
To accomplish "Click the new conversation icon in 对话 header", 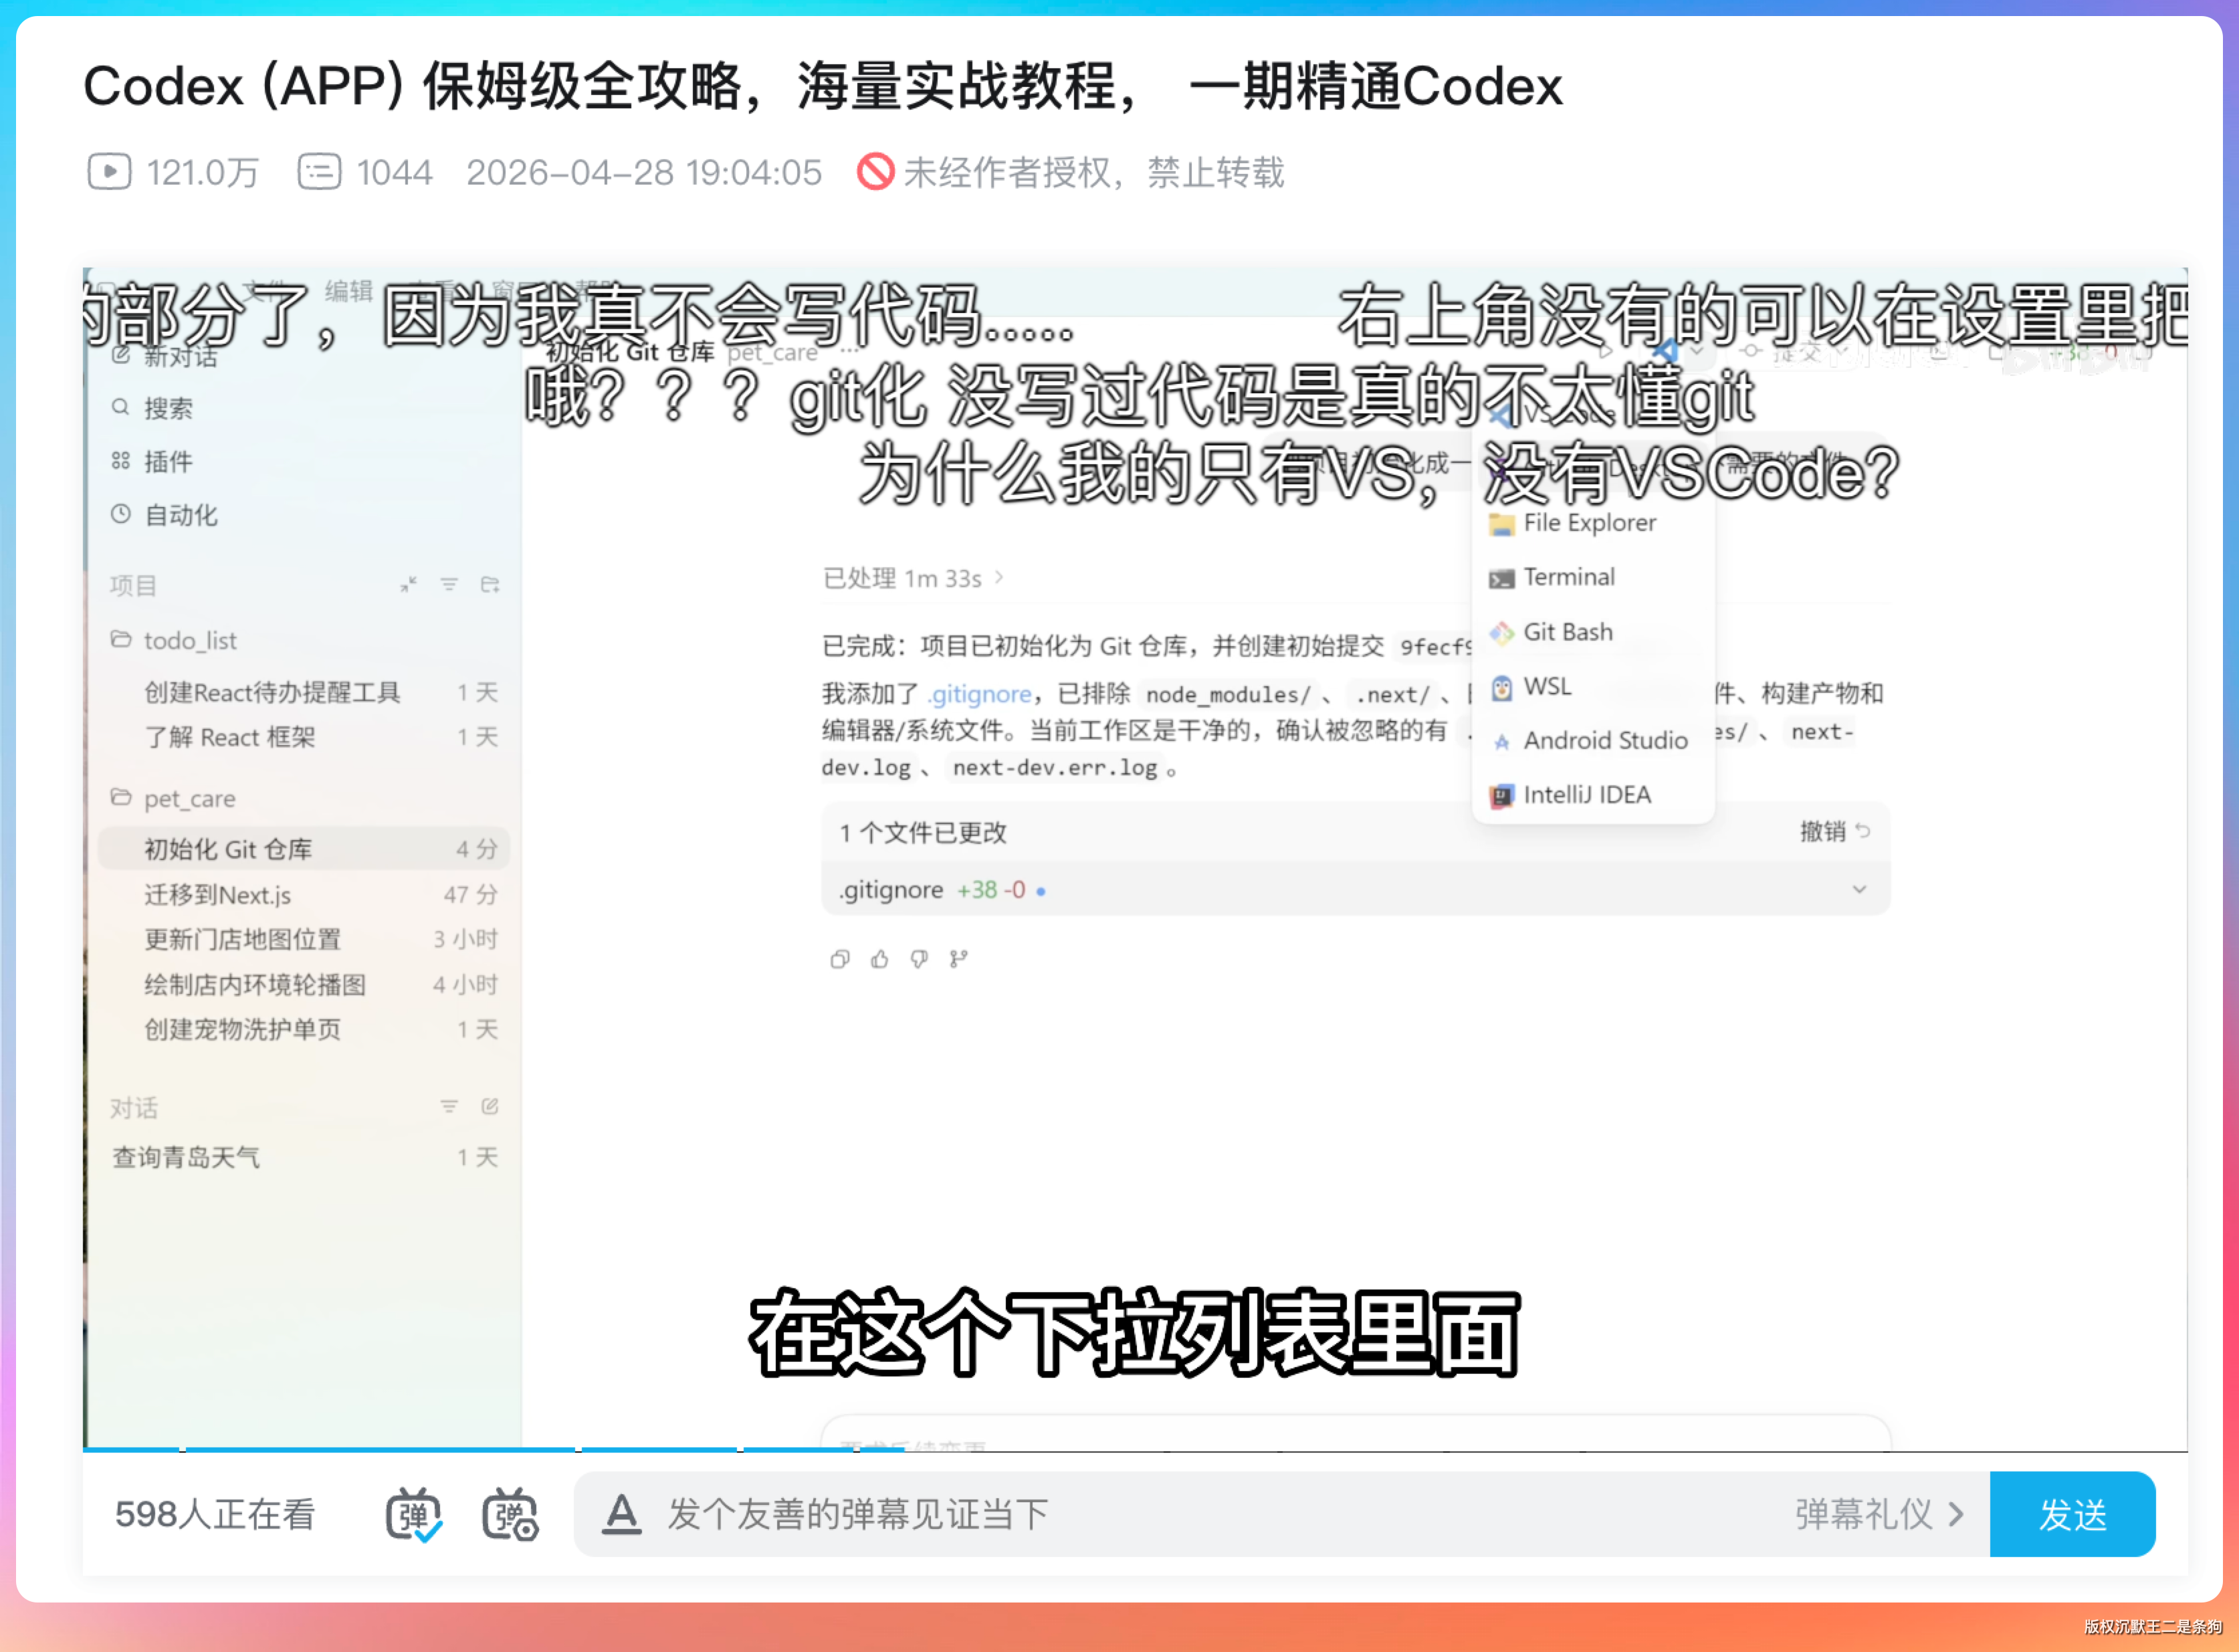I will (x=490, y=1106).
